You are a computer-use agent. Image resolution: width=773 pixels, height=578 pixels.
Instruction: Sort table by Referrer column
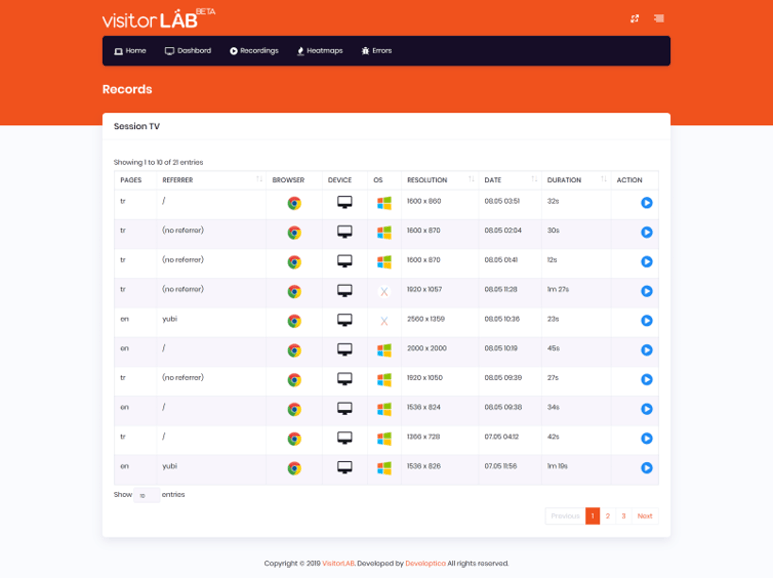tap(259, 180)
